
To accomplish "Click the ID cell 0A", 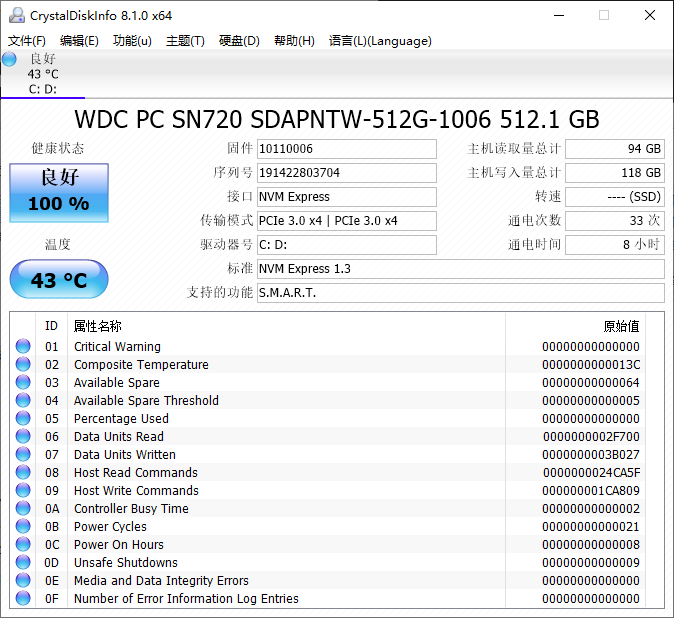I will coord(52,508).
